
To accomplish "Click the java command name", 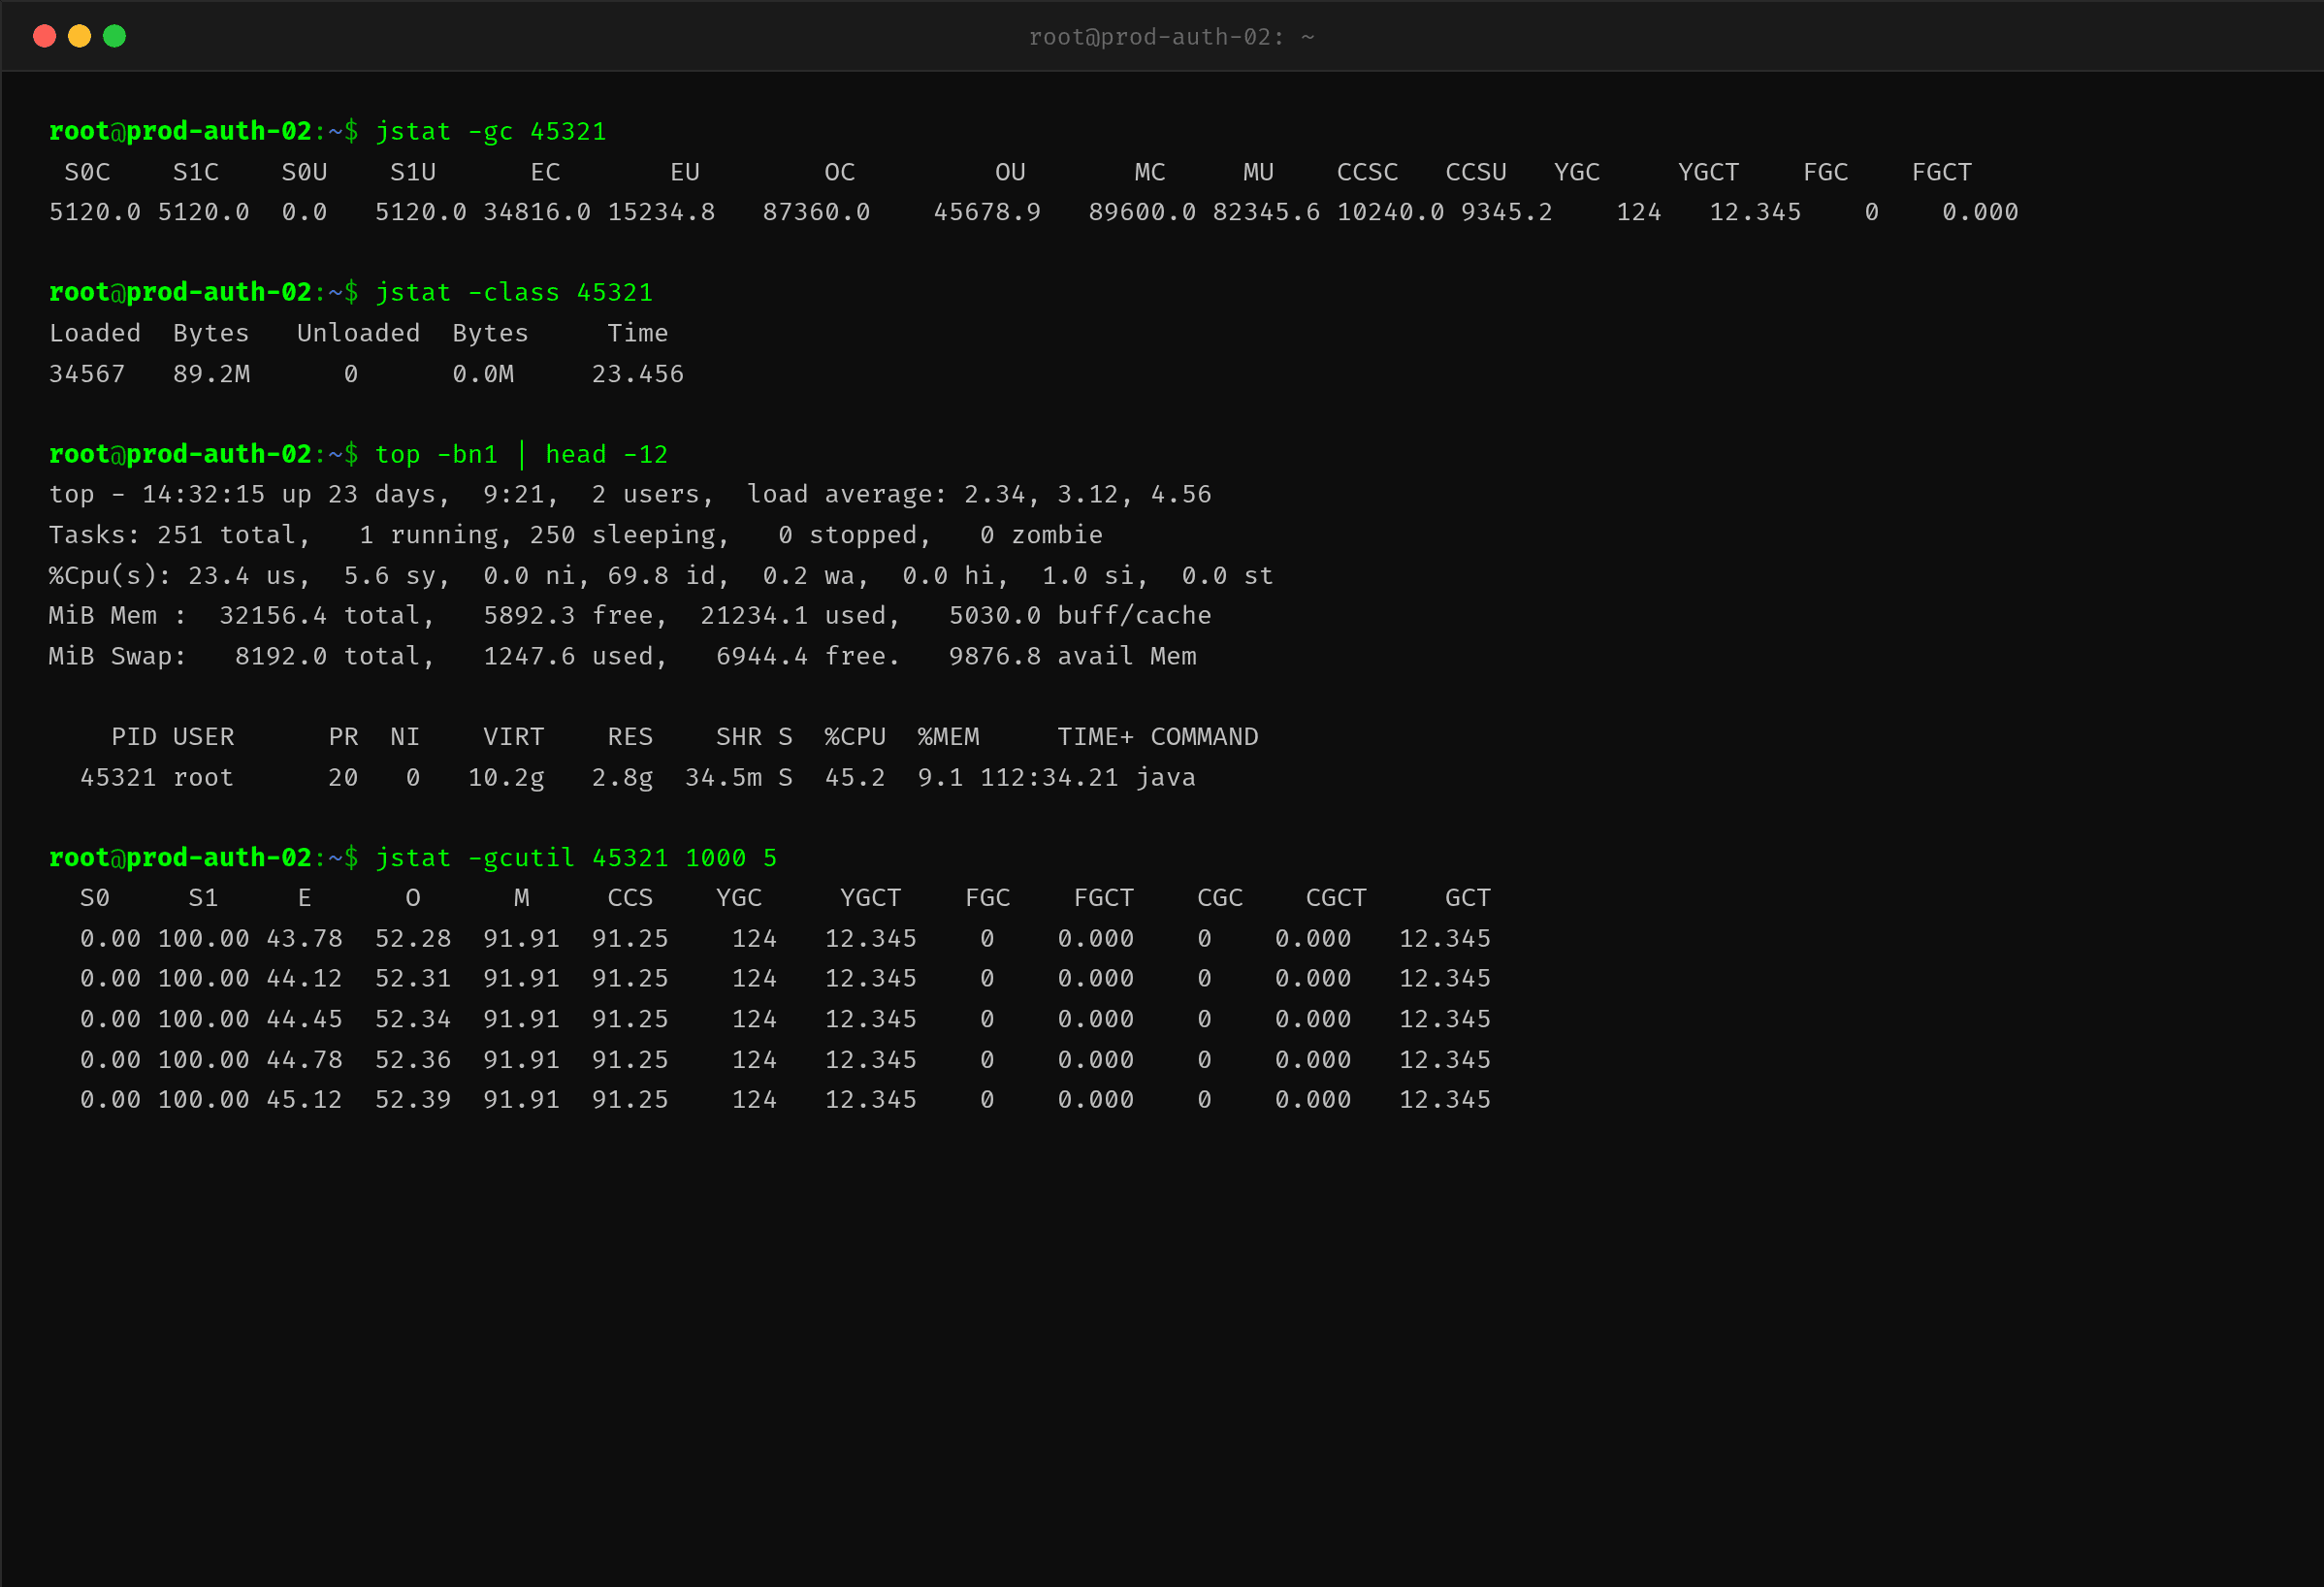I will point(1165,777).
